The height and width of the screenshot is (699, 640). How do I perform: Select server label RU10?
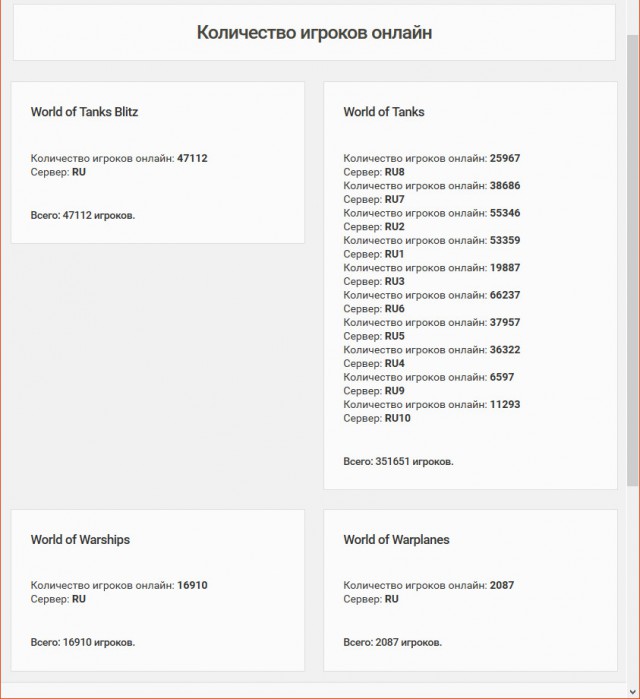pos(398,418)
